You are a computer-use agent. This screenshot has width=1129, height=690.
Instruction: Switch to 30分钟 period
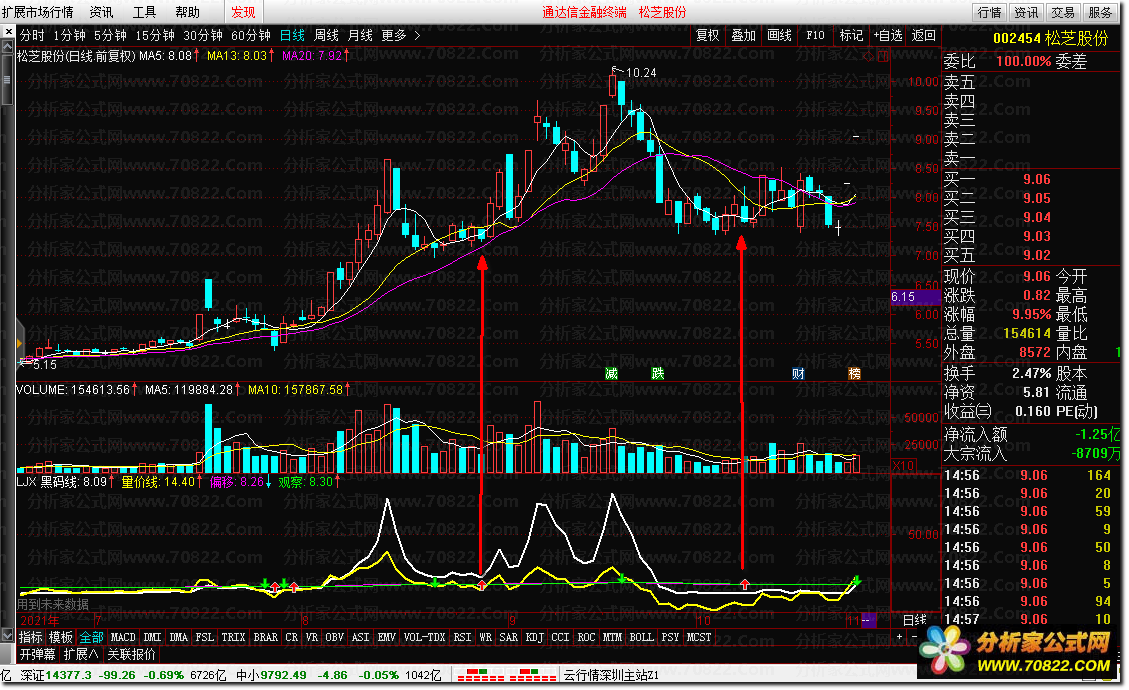coord(202,35)
